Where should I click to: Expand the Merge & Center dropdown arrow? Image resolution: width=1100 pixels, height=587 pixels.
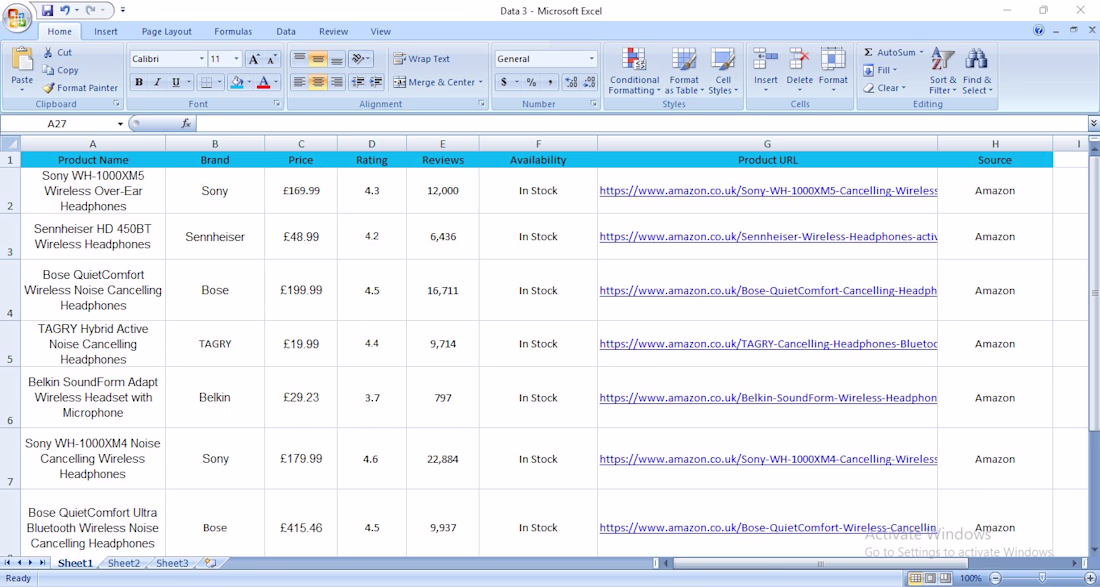point(481,82)
